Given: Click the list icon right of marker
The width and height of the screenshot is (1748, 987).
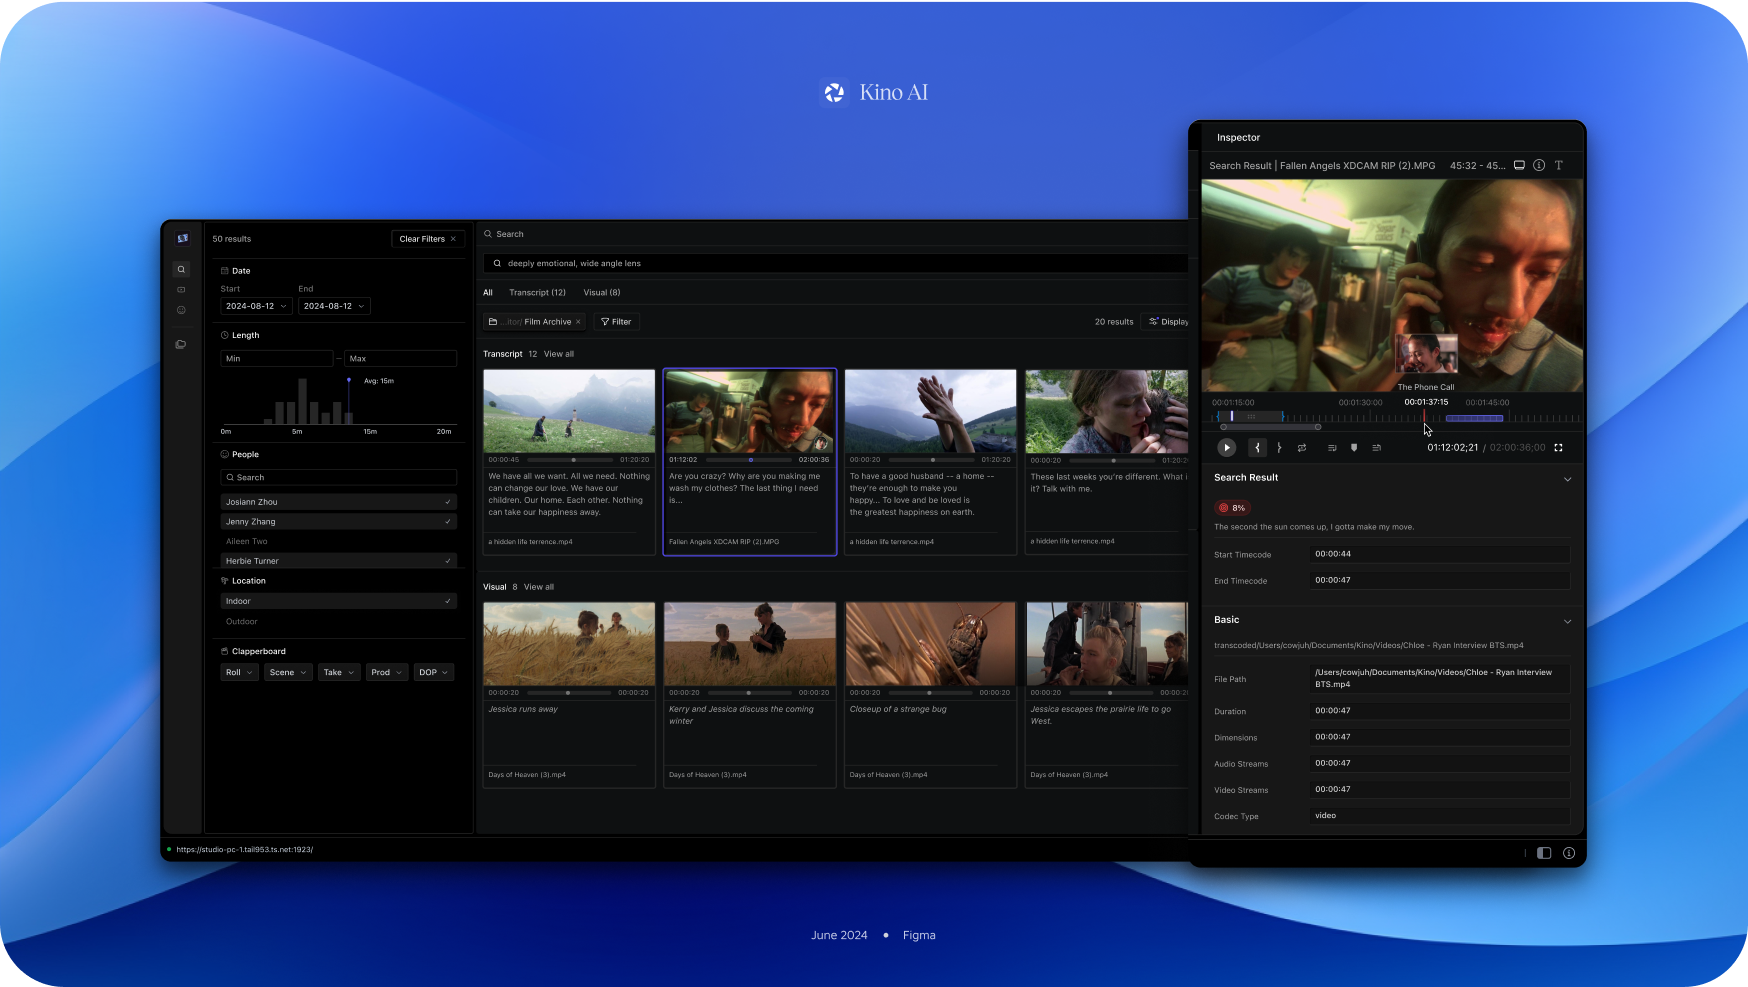Looking at the screenshot, I should pyautogui.click(x=1377, y=448).
